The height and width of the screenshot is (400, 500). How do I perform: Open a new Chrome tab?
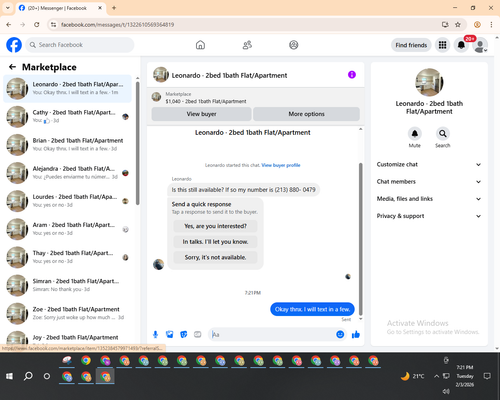(x=114, y=8)
